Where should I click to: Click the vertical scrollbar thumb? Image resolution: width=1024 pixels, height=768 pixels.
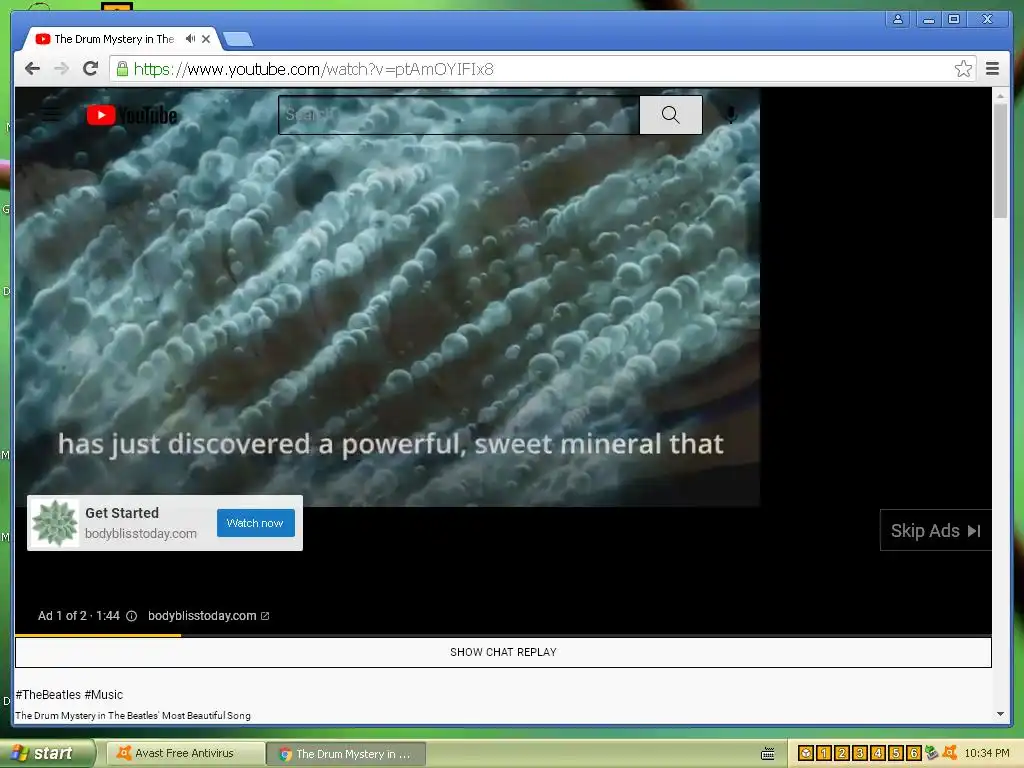1000,161
